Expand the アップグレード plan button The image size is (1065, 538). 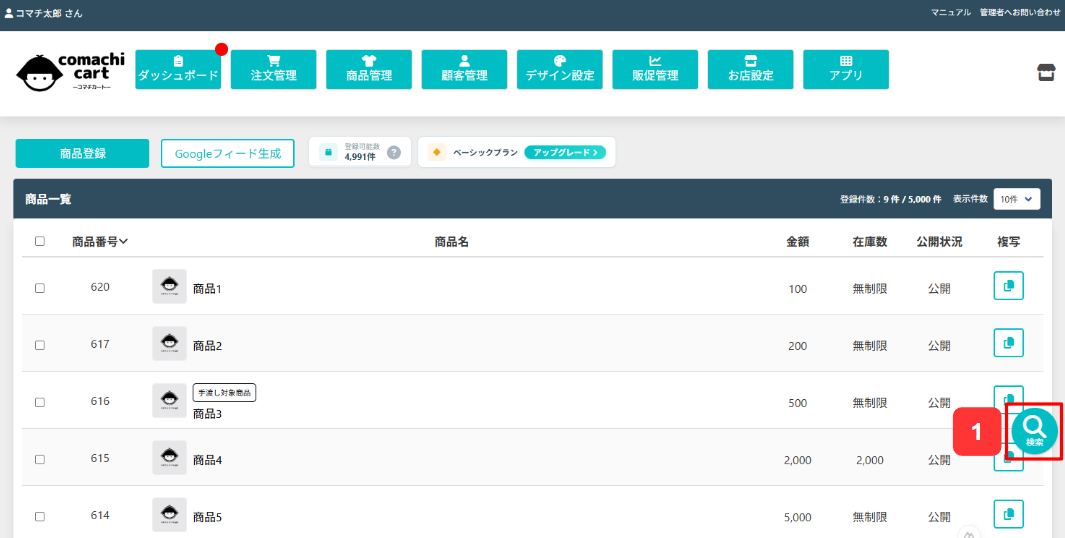[564, 152]
